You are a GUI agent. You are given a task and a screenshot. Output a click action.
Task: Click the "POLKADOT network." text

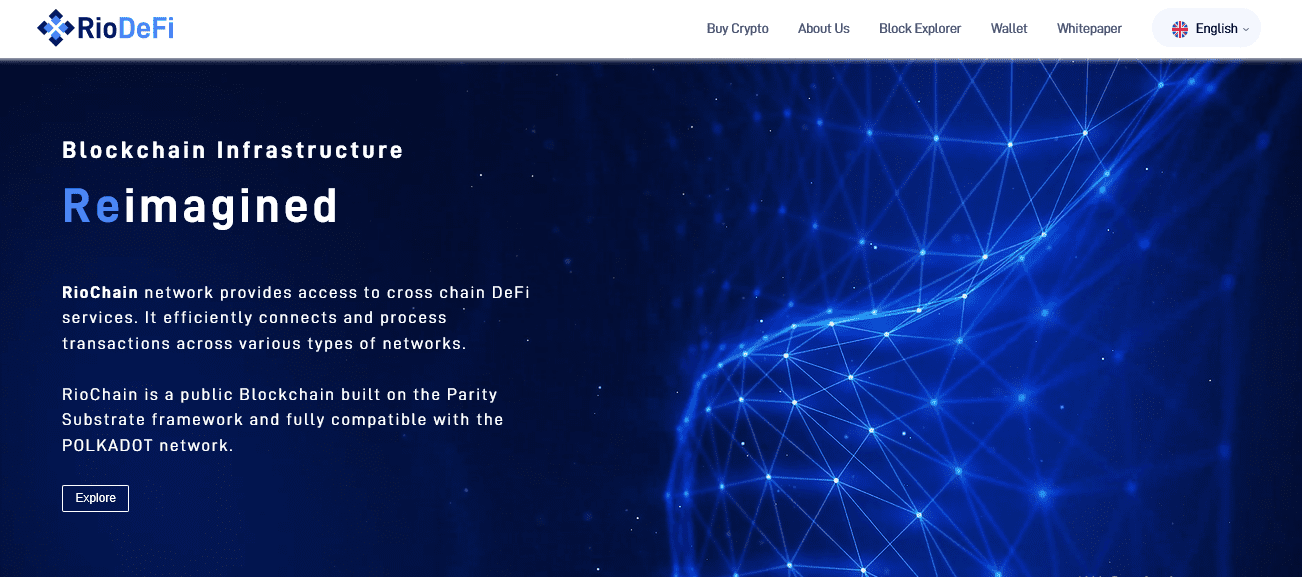coord(148,446)
